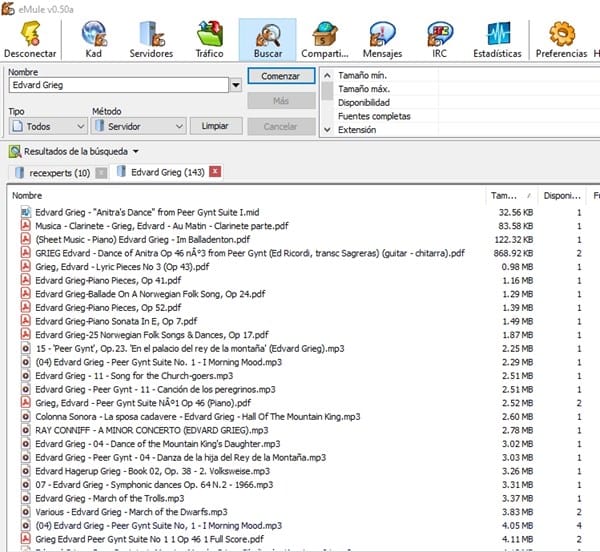The height and width of the screenshot is (552, 600).
Task: Click audio icon of Volksweise.mp3 file
Action: pyautogui.click(x=26, y=471)
